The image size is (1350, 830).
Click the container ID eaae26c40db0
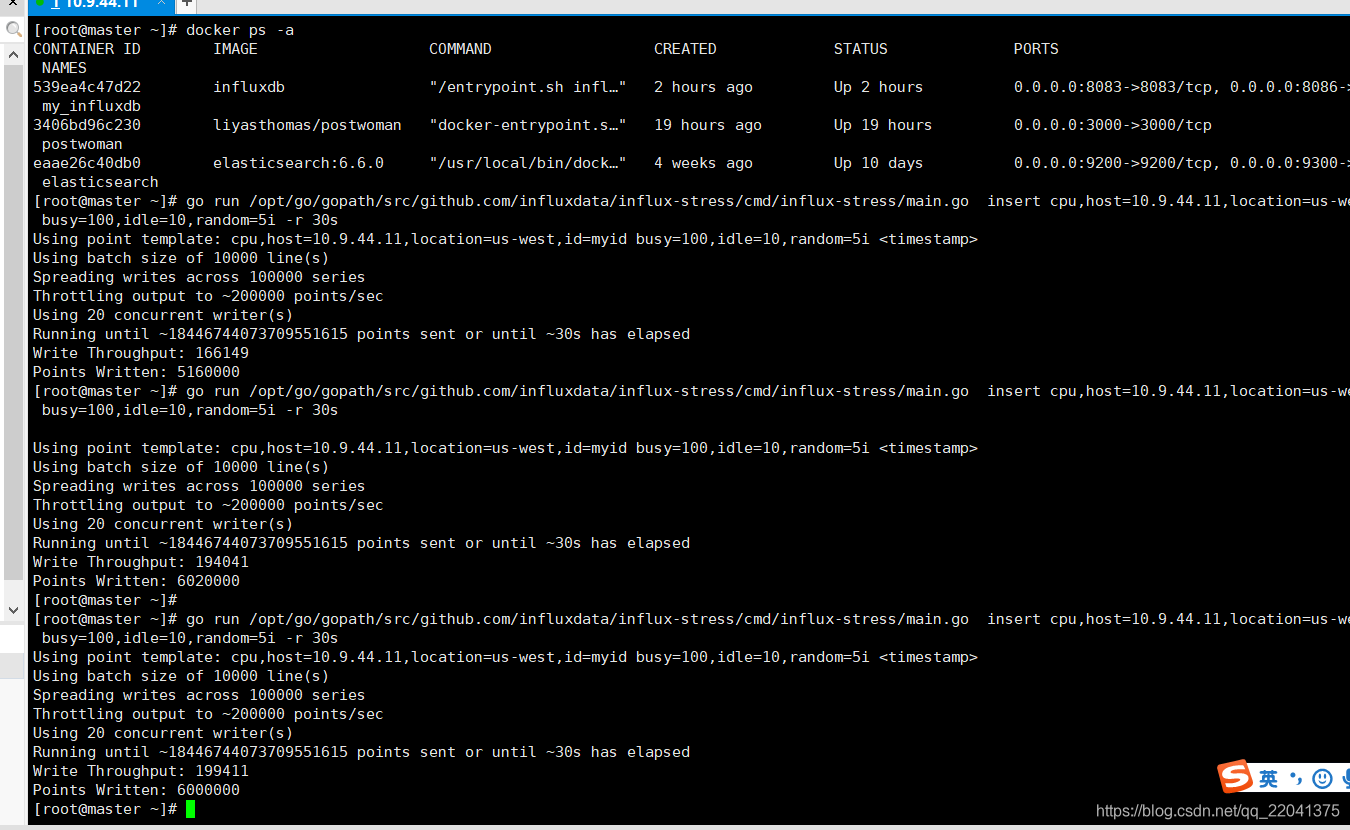[x=87, y=163]
